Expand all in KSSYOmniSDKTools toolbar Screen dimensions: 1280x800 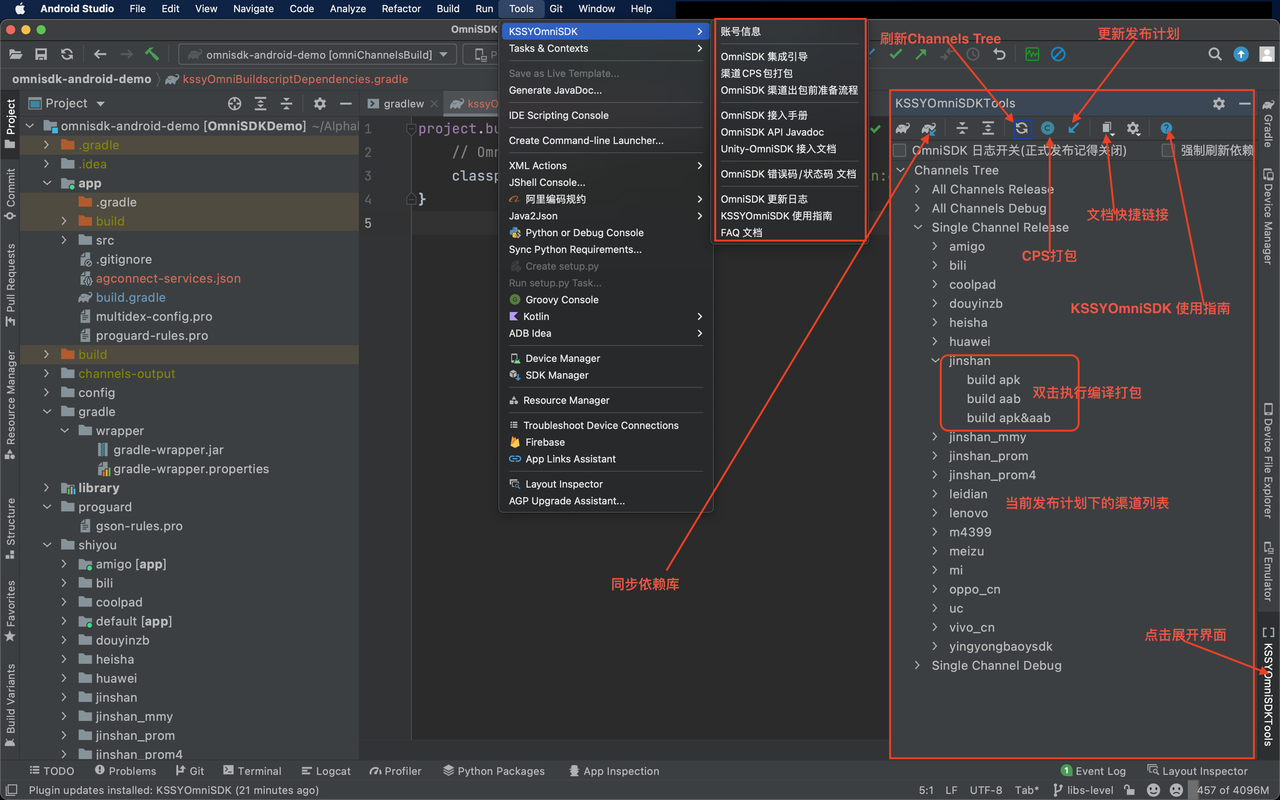pyautogui.click(x=988, y=128)
